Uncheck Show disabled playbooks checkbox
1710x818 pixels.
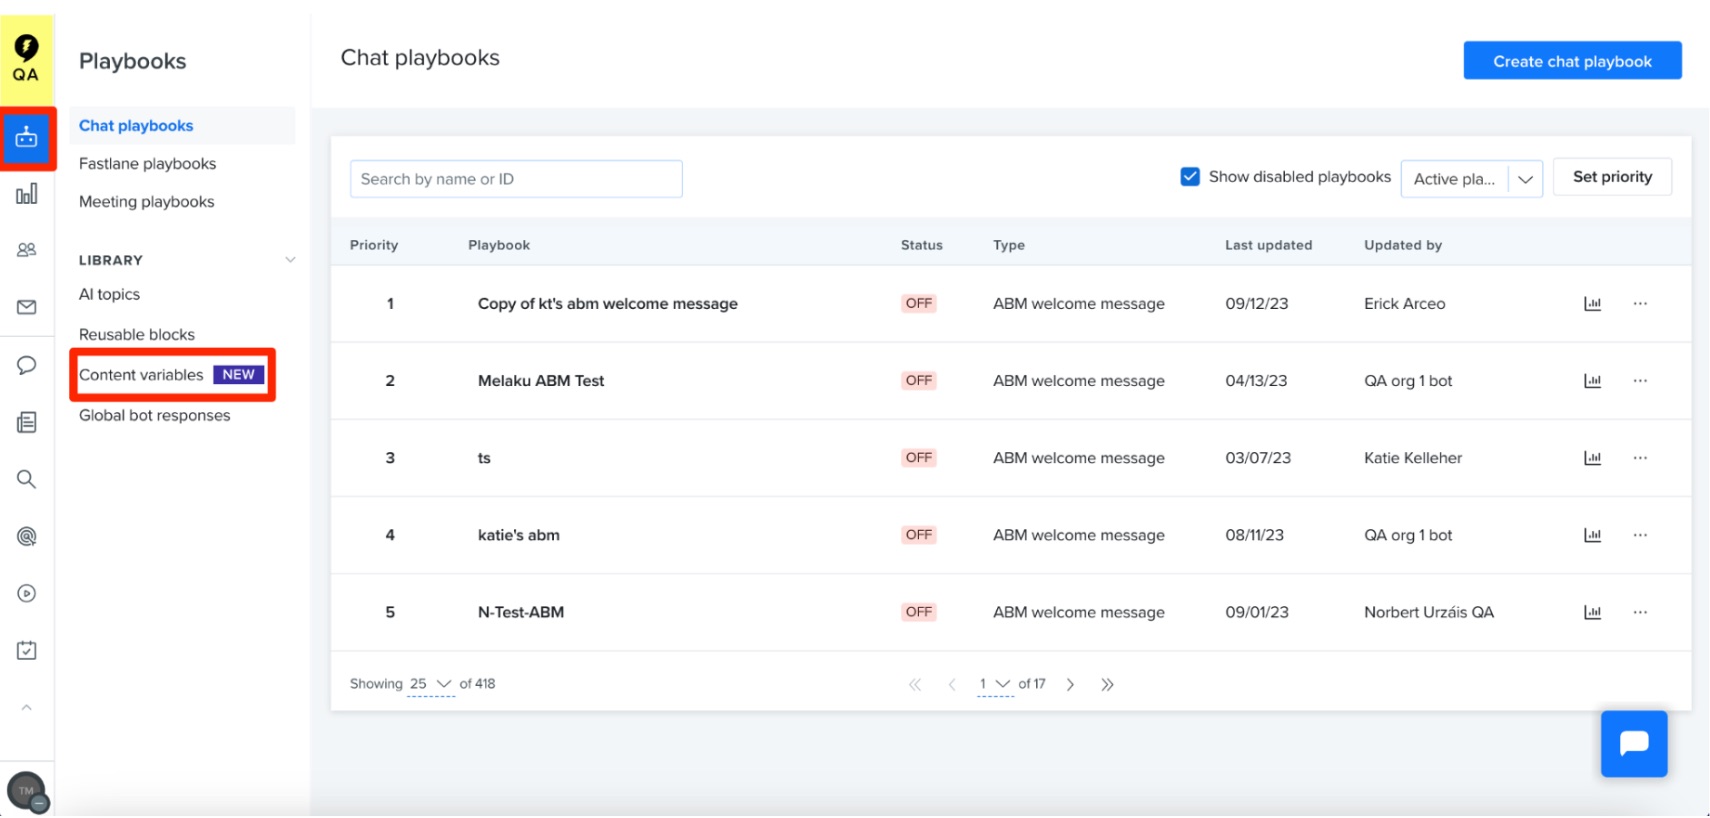pyautogui.click(x=1190, y=177)
